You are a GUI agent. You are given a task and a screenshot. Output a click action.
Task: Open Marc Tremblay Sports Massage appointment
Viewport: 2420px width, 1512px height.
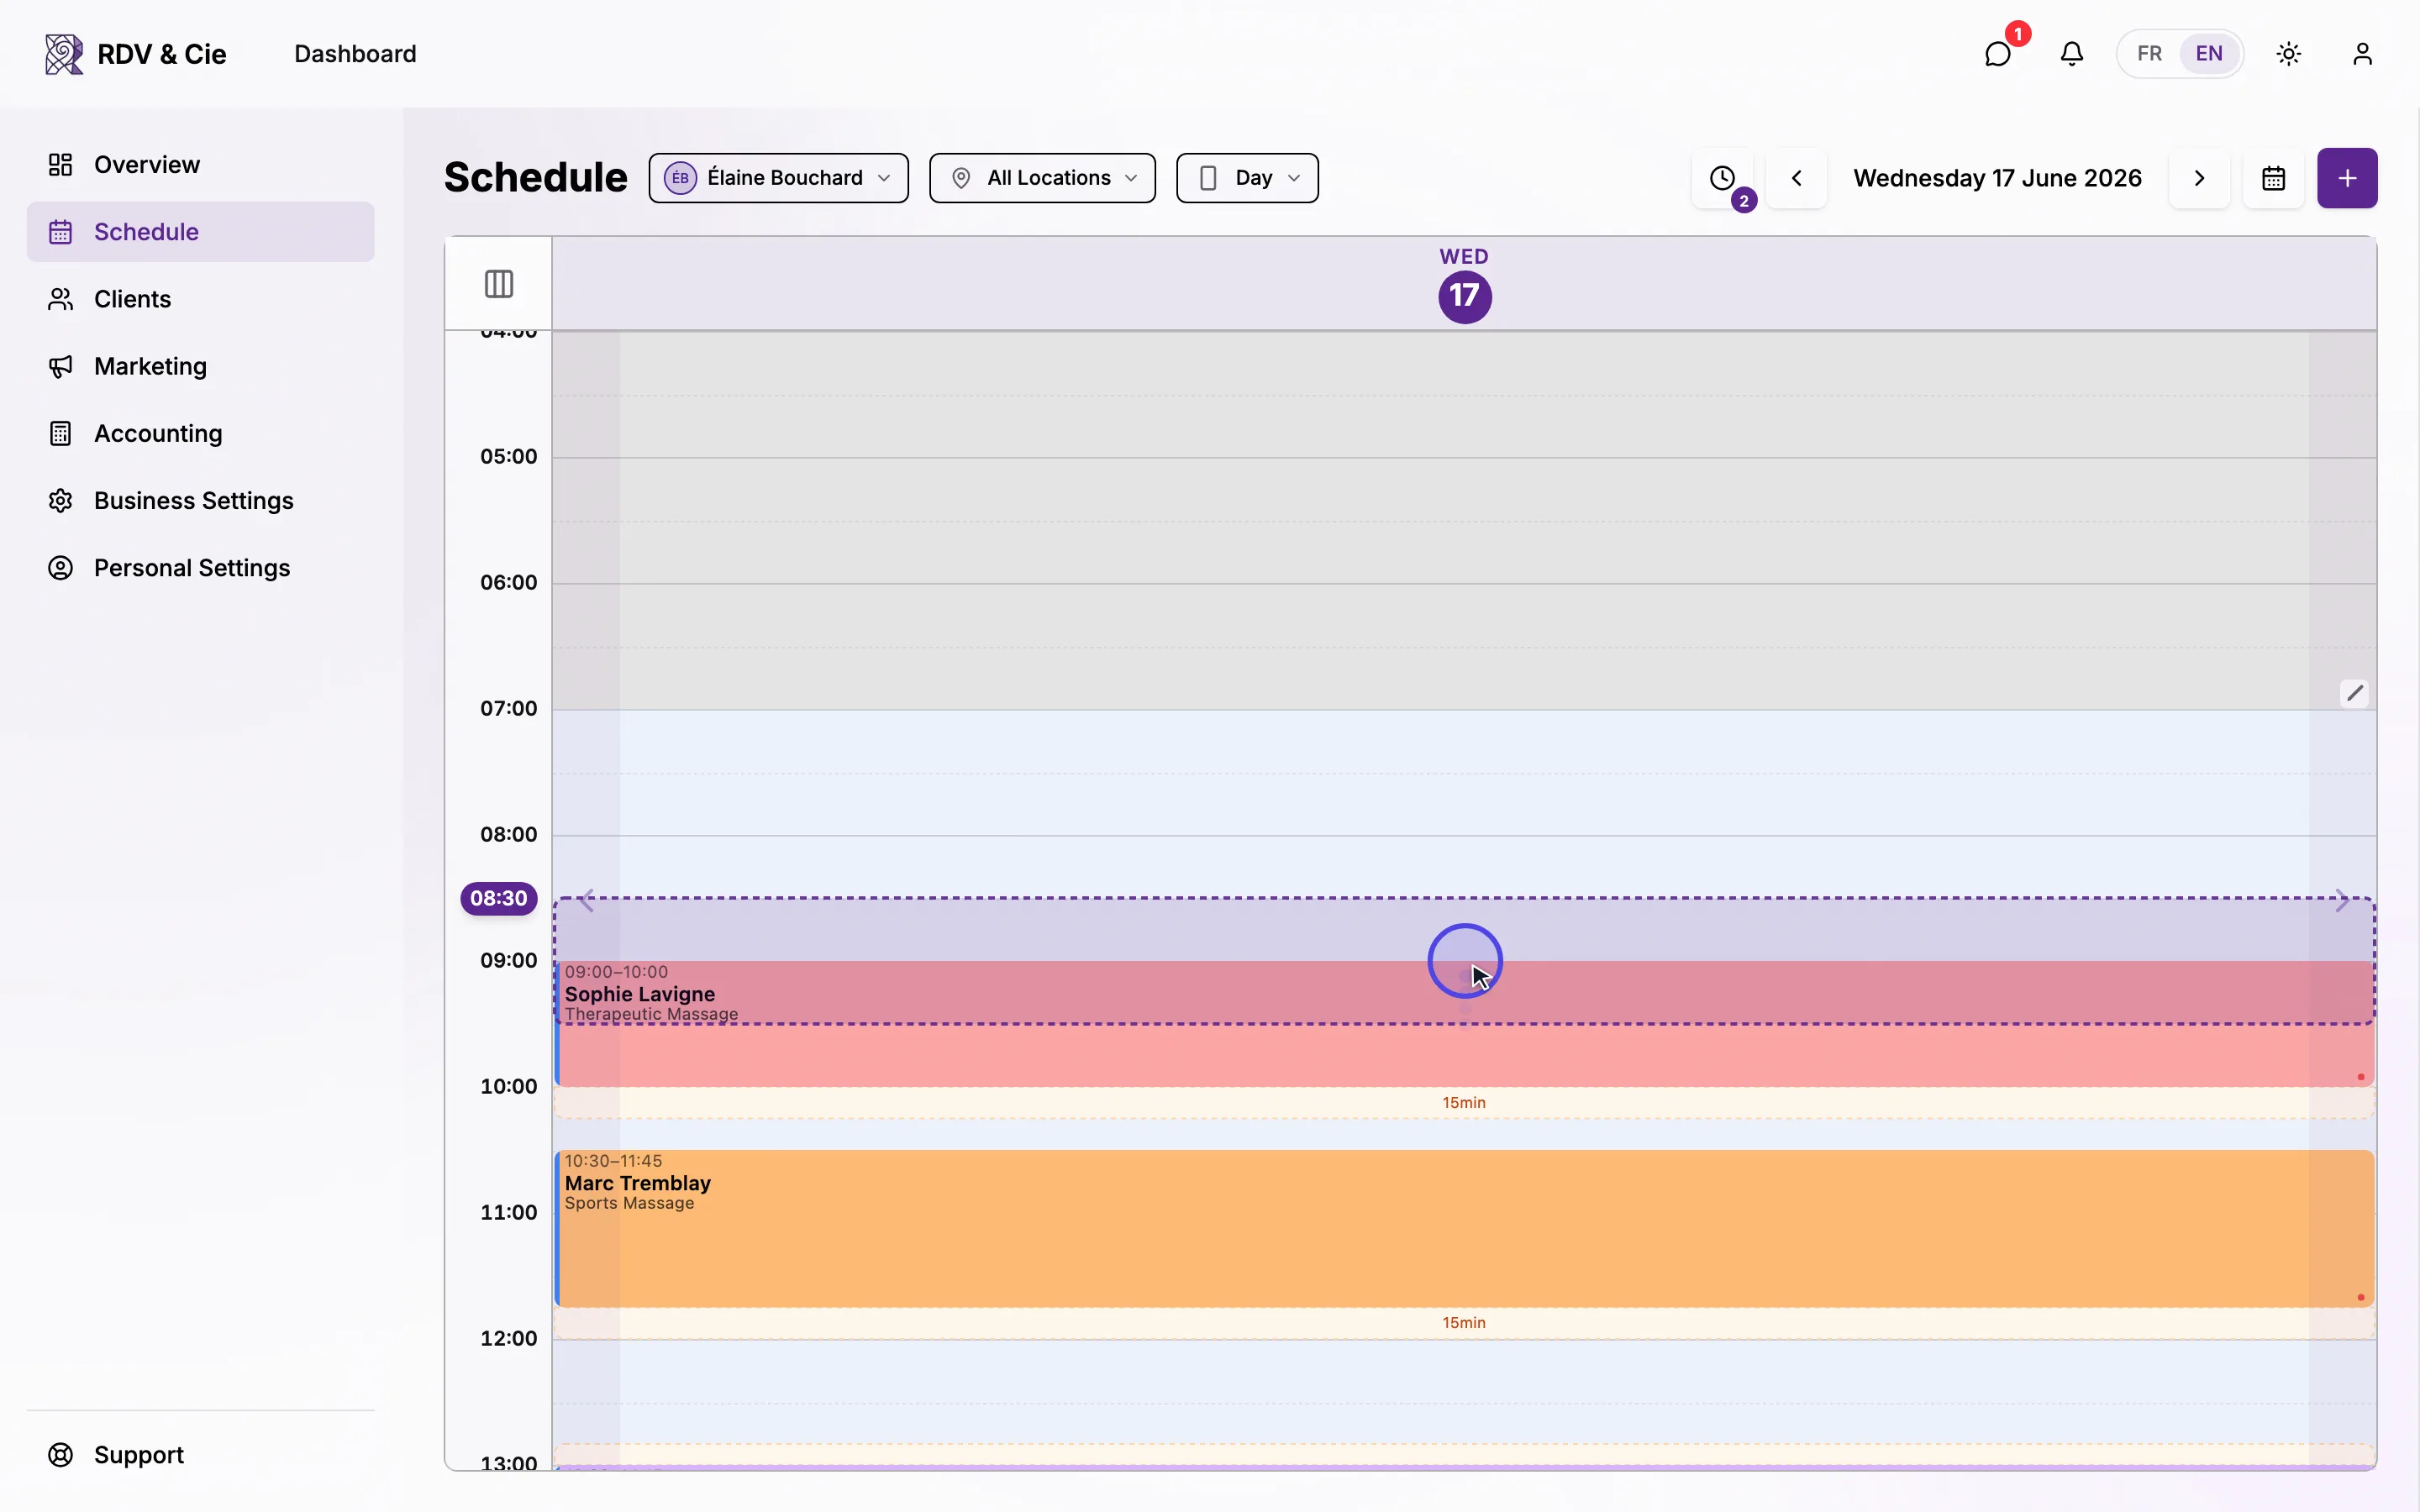click(1464, 1228)
